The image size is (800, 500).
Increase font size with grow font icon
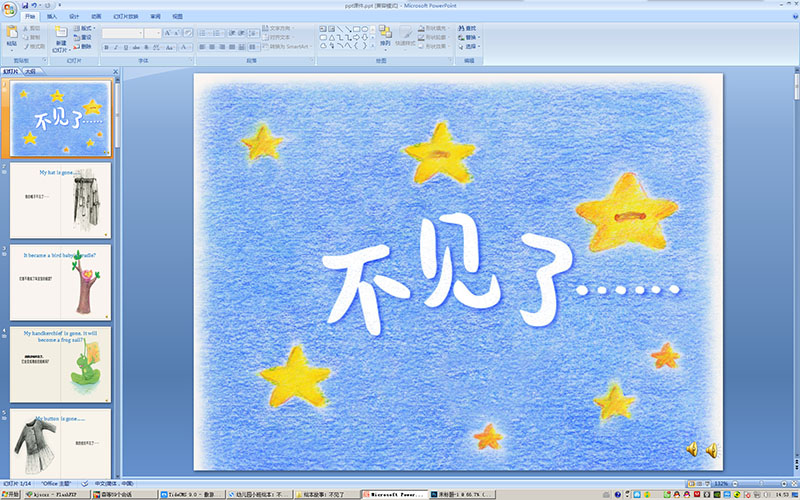(167, 33)
